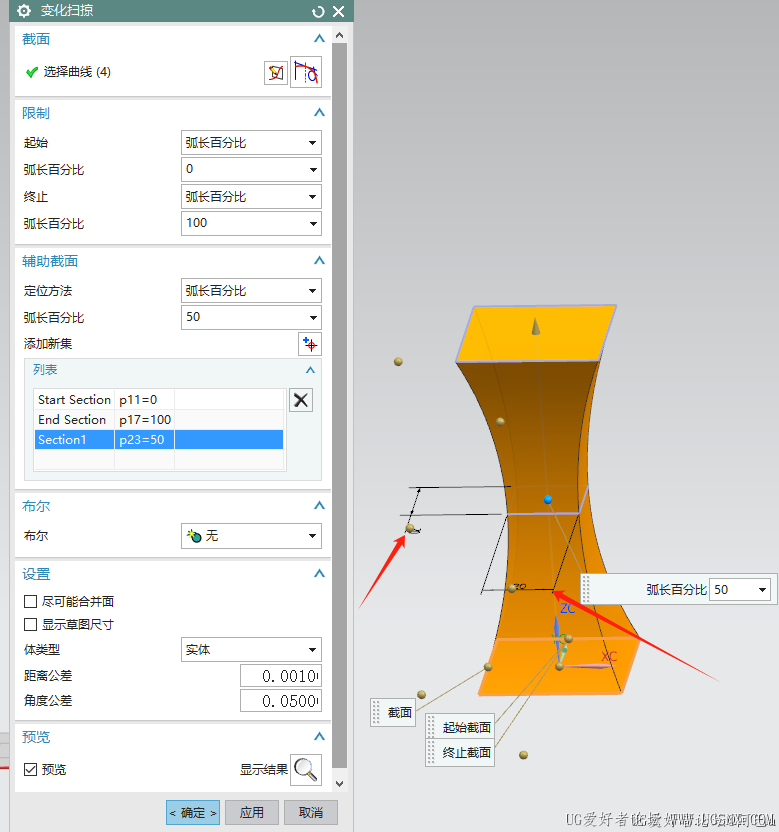The width and height of the screenshot is (779, 832).
Task: Click the 距离公差 input field
Action: 281,676
